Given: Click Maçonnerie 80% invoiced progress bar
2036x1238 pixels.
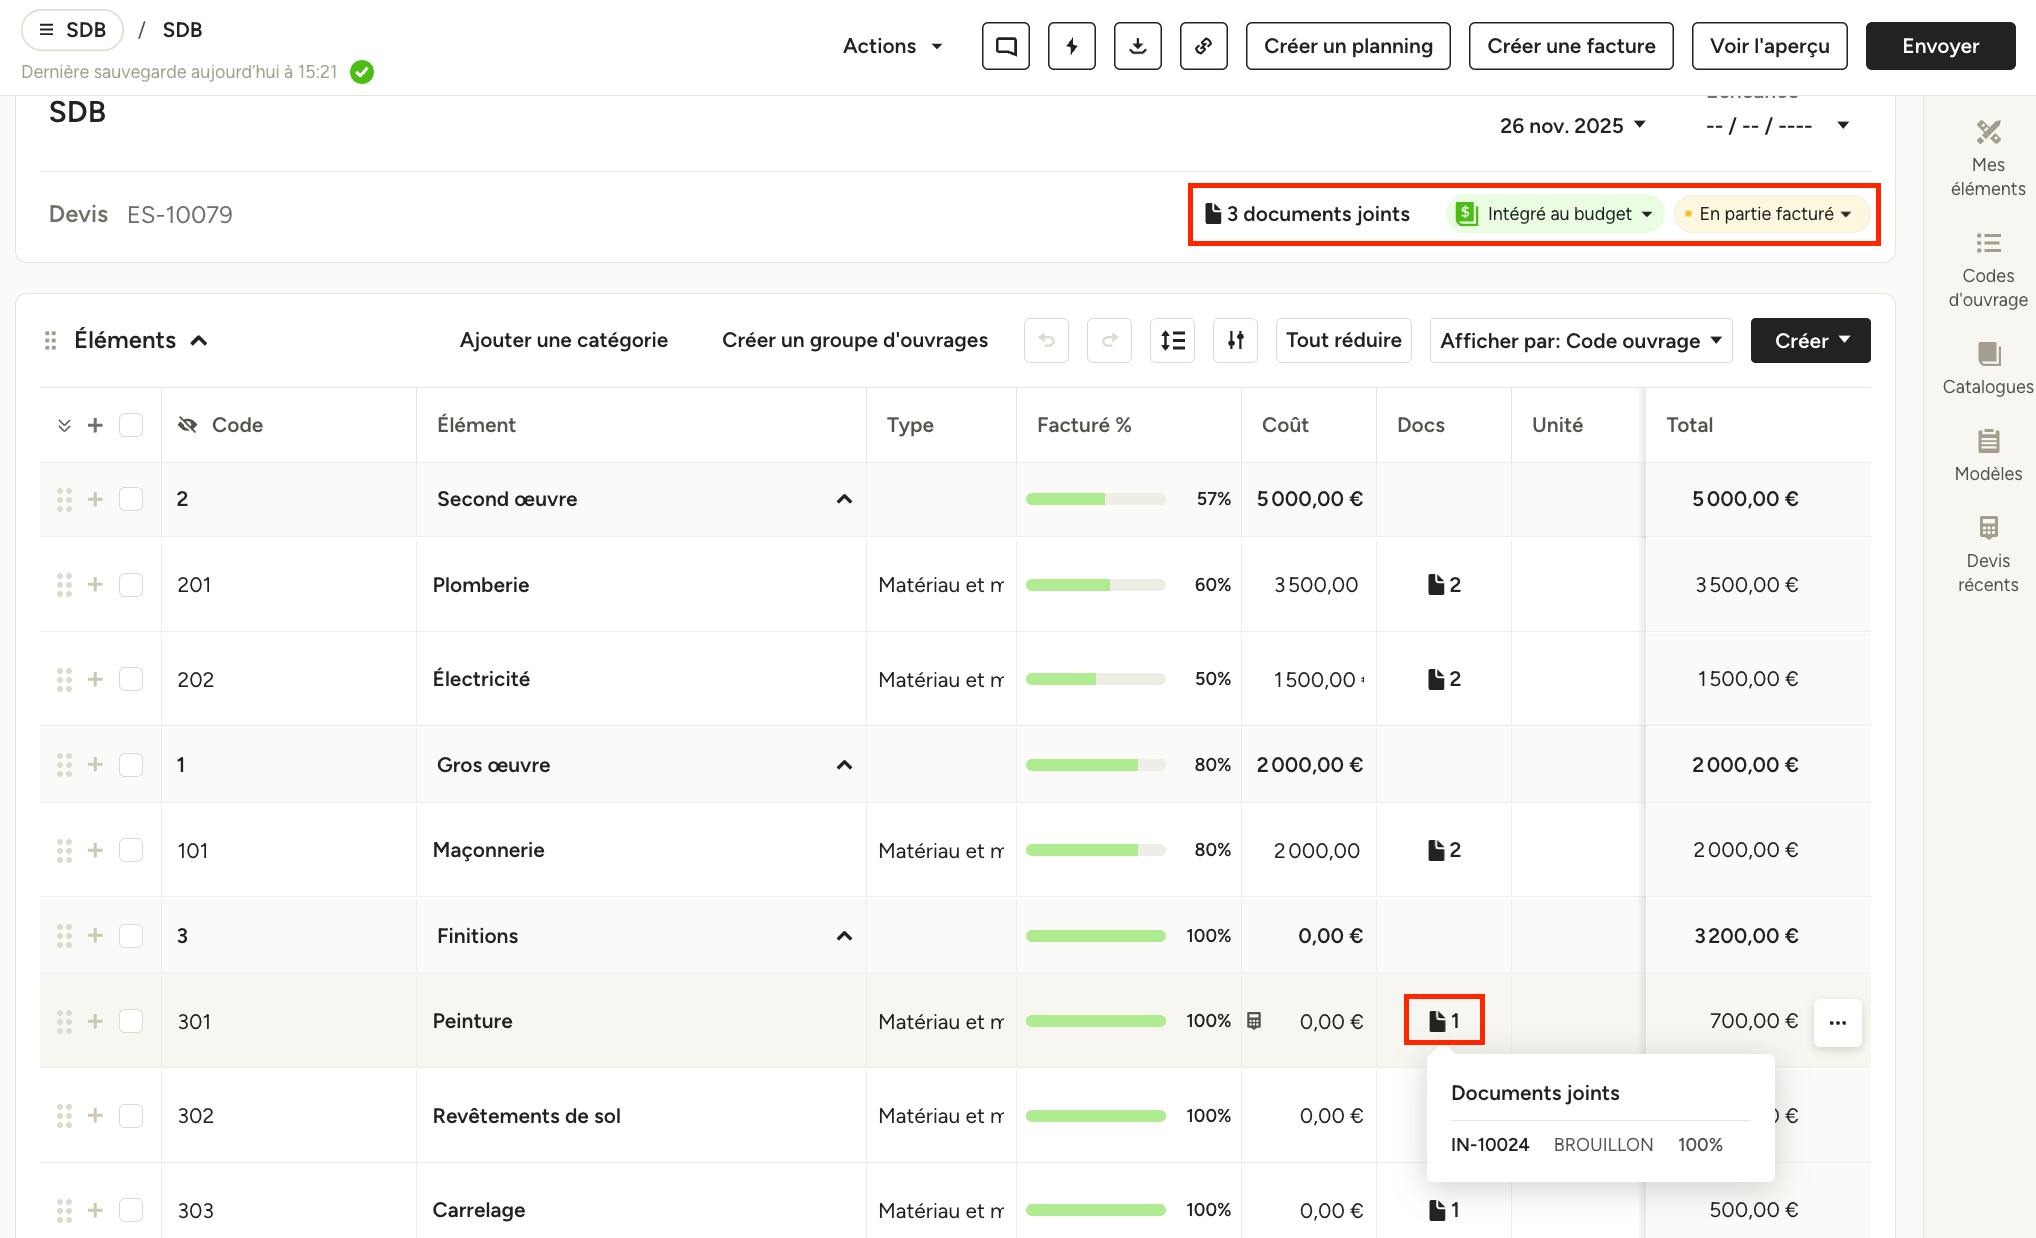Looking at the screenshot, I should pyautogui.click(x=1096, y=850).
